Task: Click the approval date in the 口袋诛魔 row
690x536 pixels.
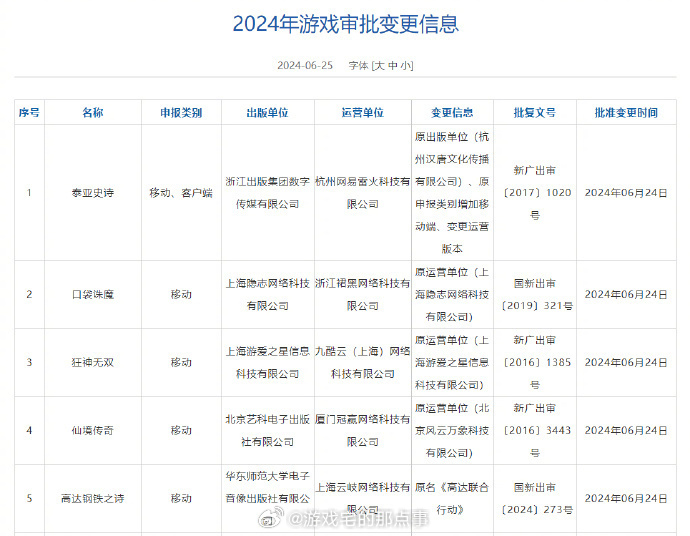Action: 626,294
